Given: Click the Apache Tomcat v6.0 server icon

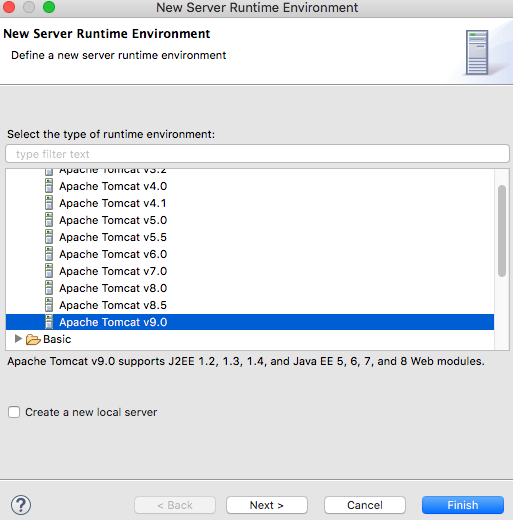Looking at the screenshot, I should 49,254.
